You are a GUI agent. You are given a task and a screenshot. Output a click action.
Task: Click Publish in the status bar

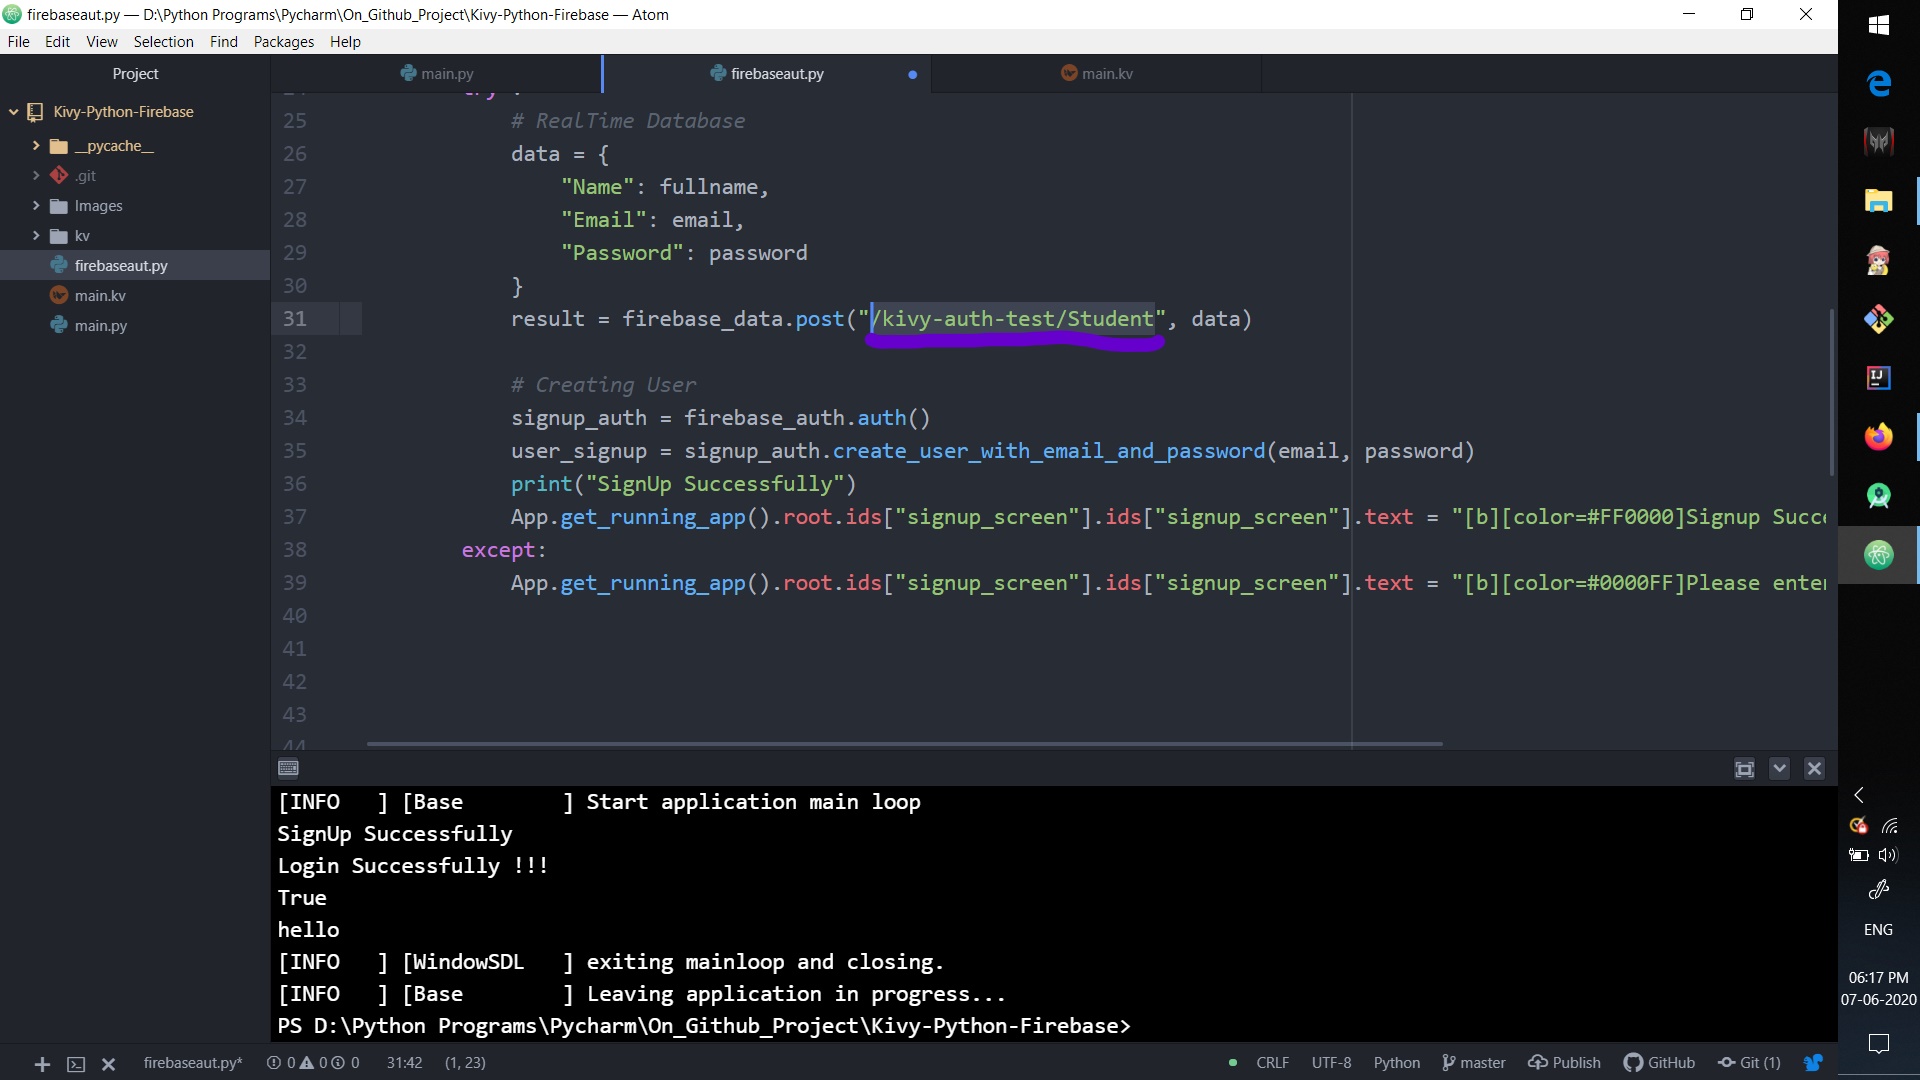point(1565,1062)
